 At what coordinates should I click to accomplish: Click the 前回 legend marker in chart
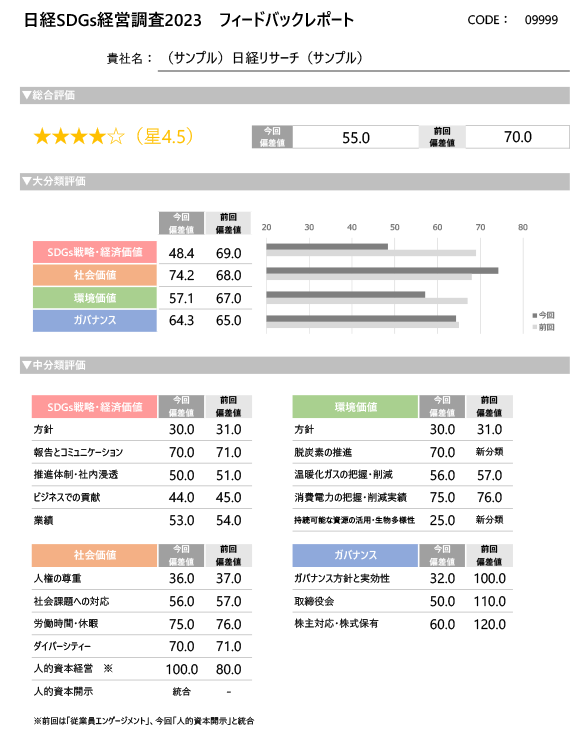tap(535, 327)
